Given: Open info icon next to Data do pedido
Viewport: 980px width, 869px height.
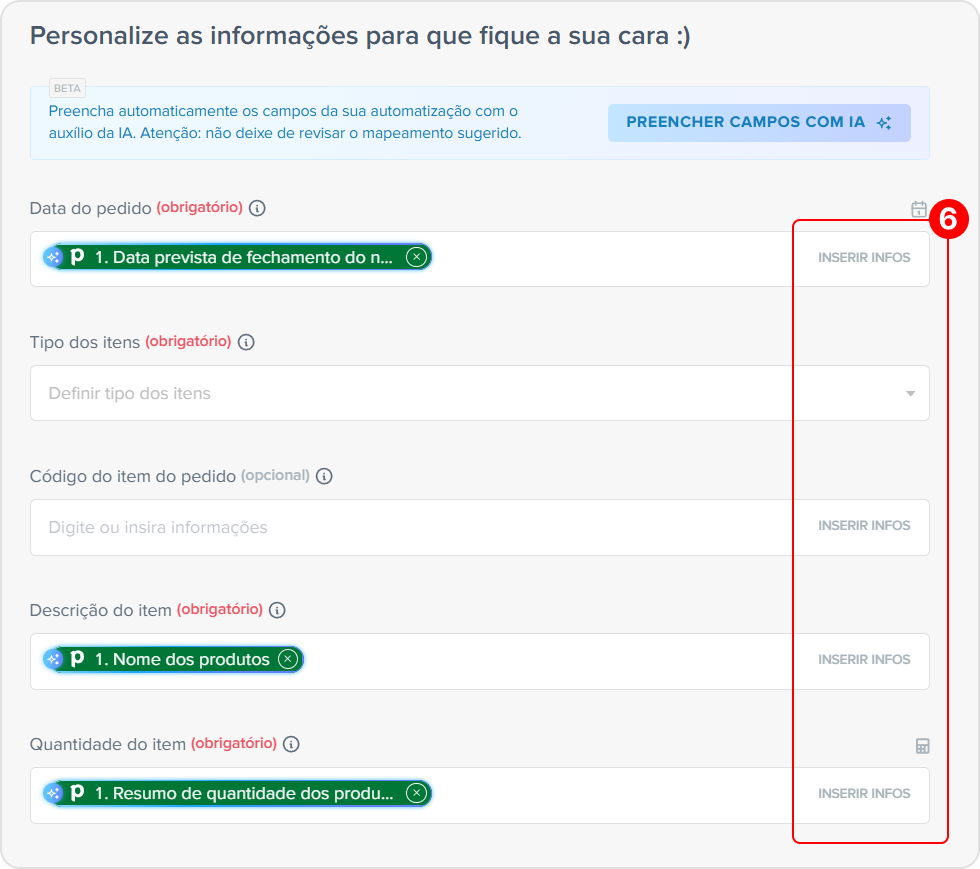Looking at the screenshot, I should (x=257, y=208).
